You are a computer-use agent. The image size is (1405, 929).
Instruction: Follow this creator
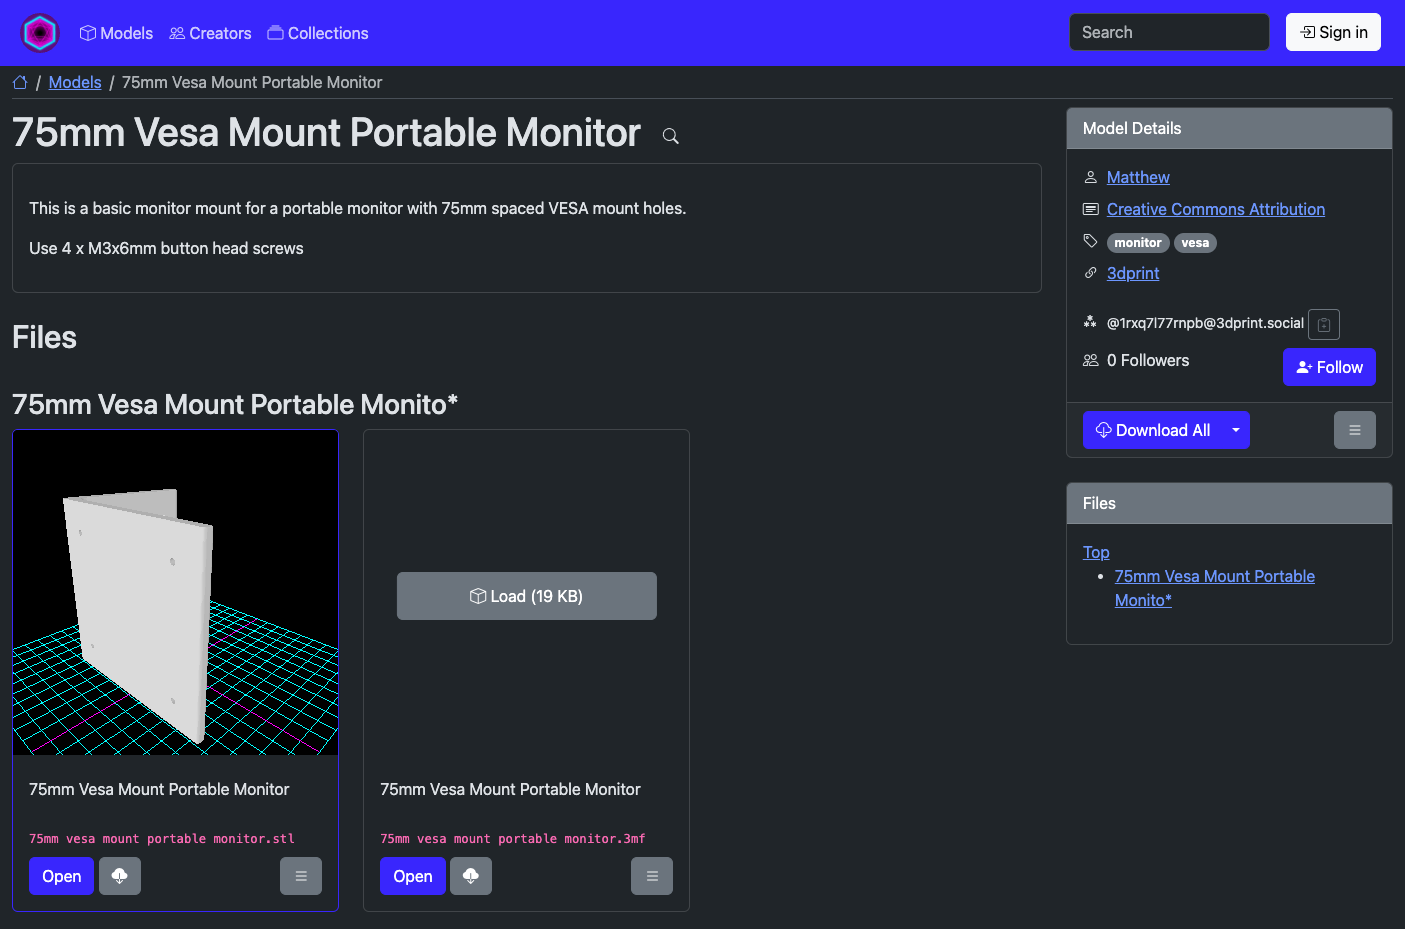(x=1329, y=367)
